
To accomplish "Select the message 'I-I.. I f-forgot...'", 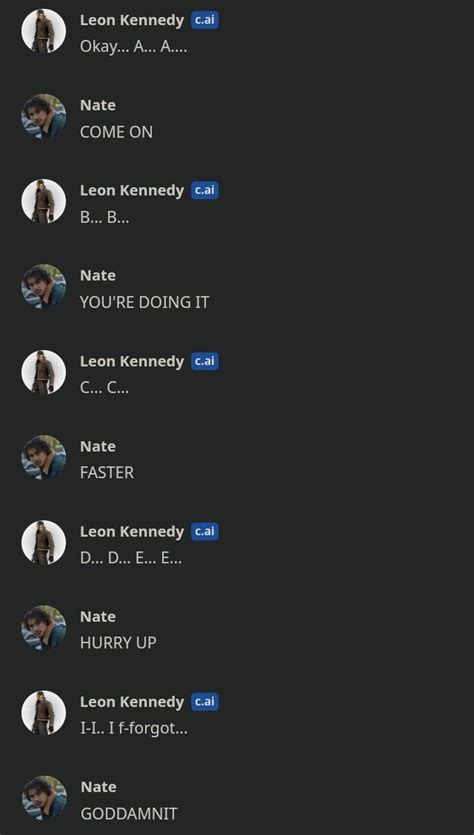I will tap(134, 728).
